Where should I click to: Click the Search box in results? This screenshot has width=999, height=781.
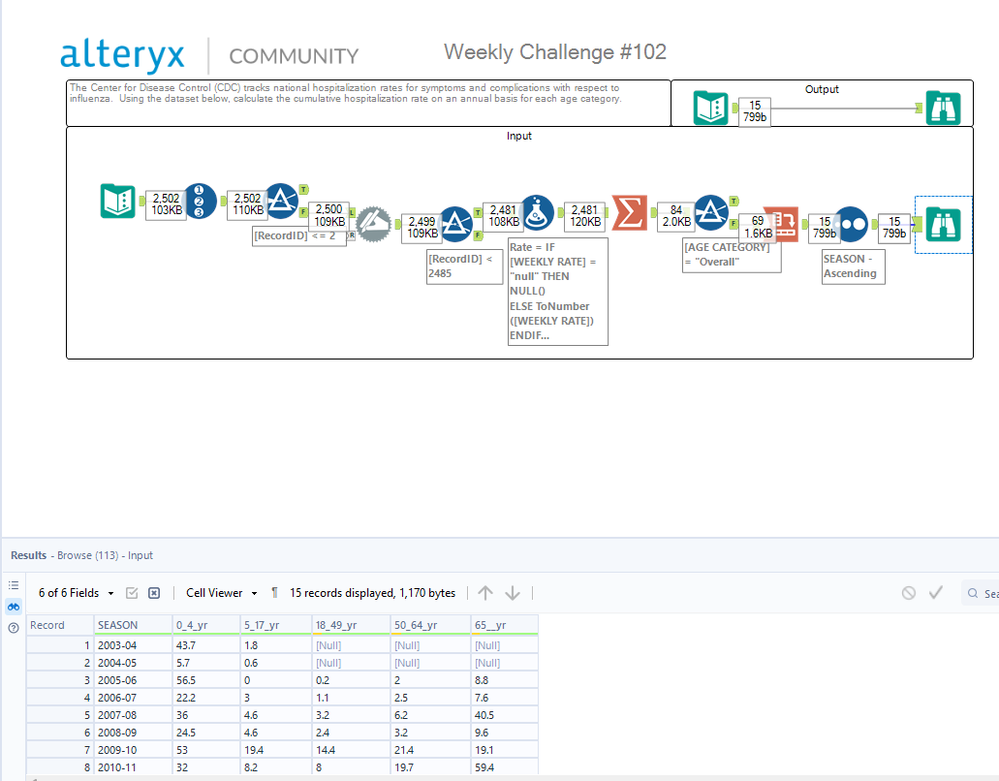(981, 593)
